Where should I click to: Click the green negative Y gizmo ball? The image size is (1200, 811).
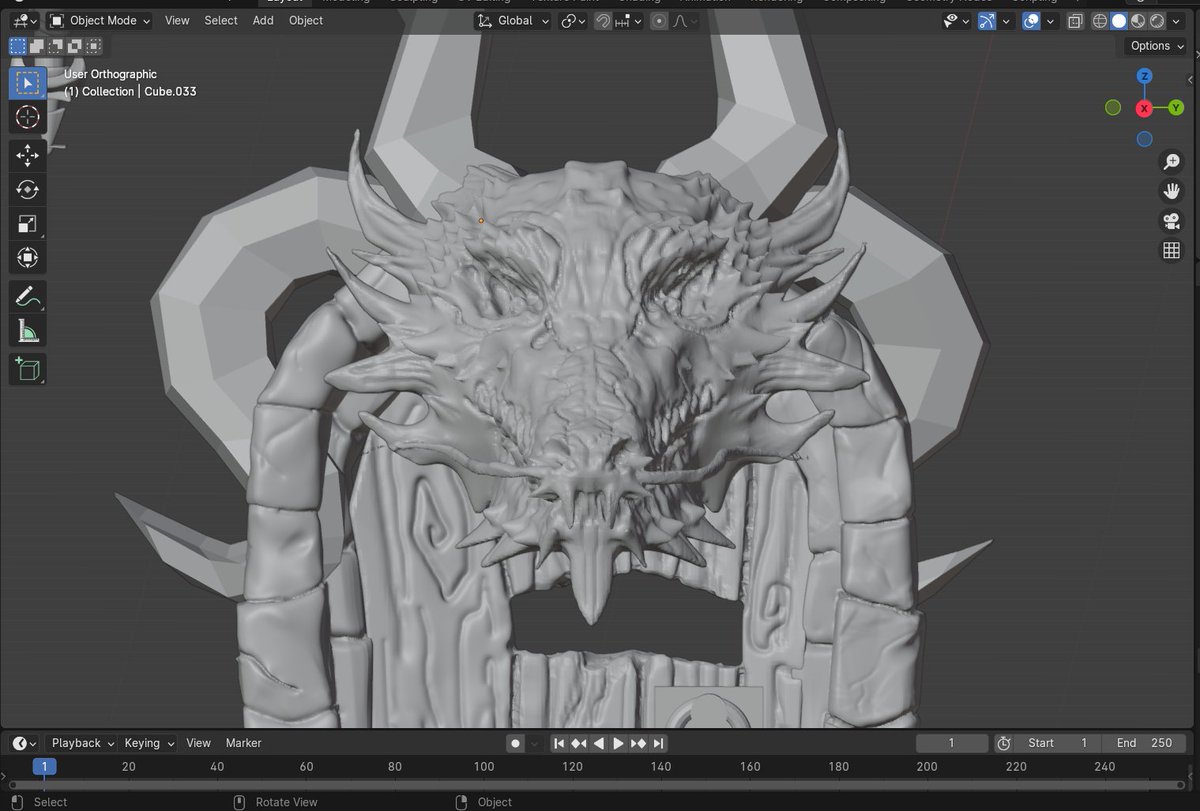point(1113,108)
